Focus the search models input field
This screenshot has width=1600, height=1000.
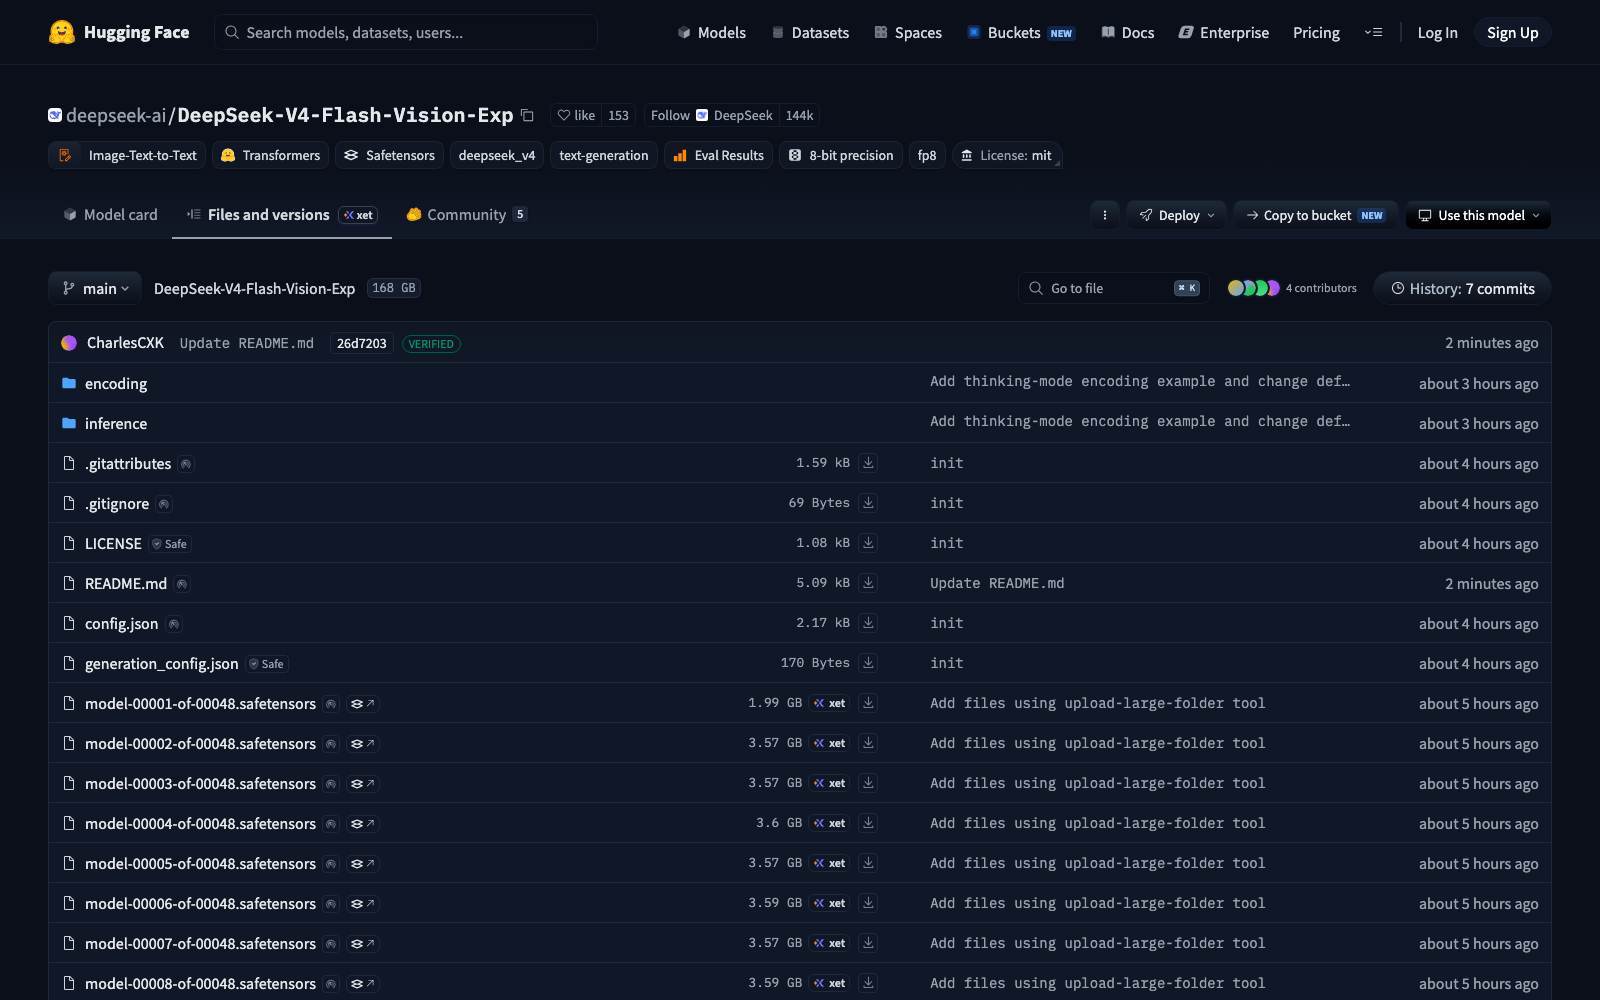tap(406, 32)
